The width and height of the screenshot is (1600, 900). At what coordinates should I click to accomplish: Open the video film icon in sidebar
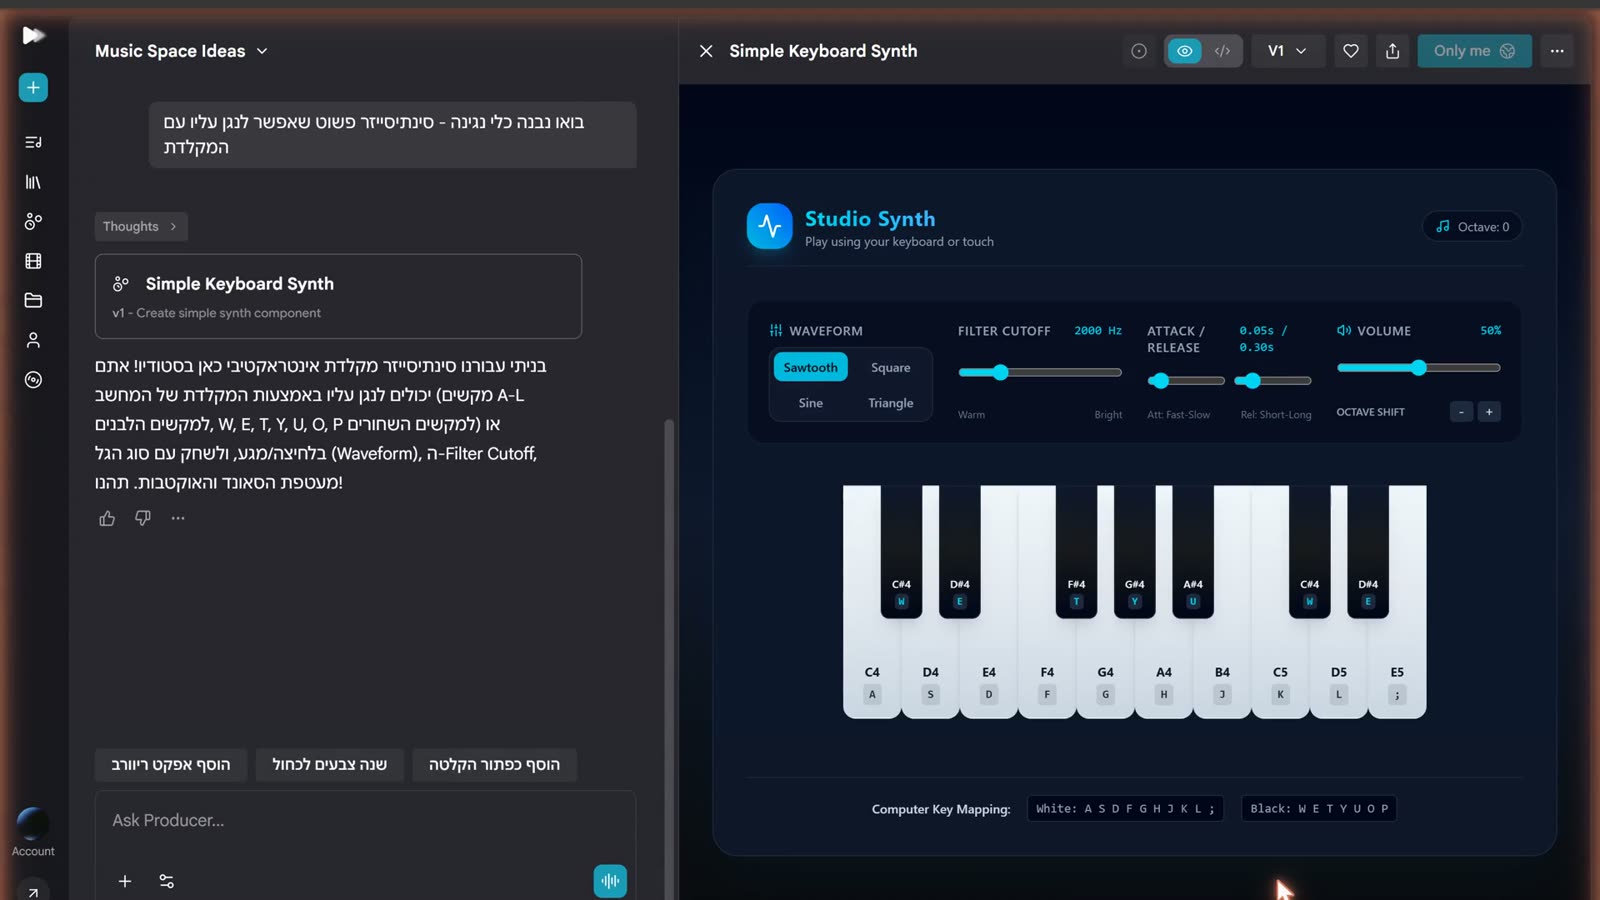pos(33,261)
